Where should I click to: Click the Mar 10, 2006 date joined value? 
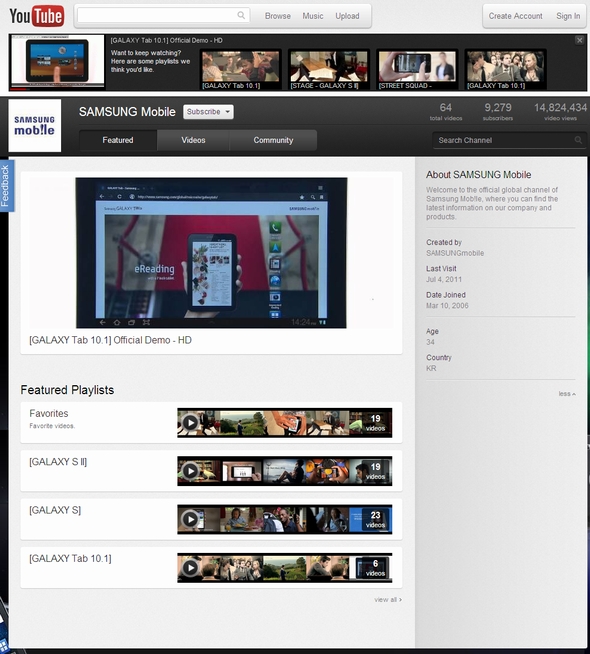[447, 306]
